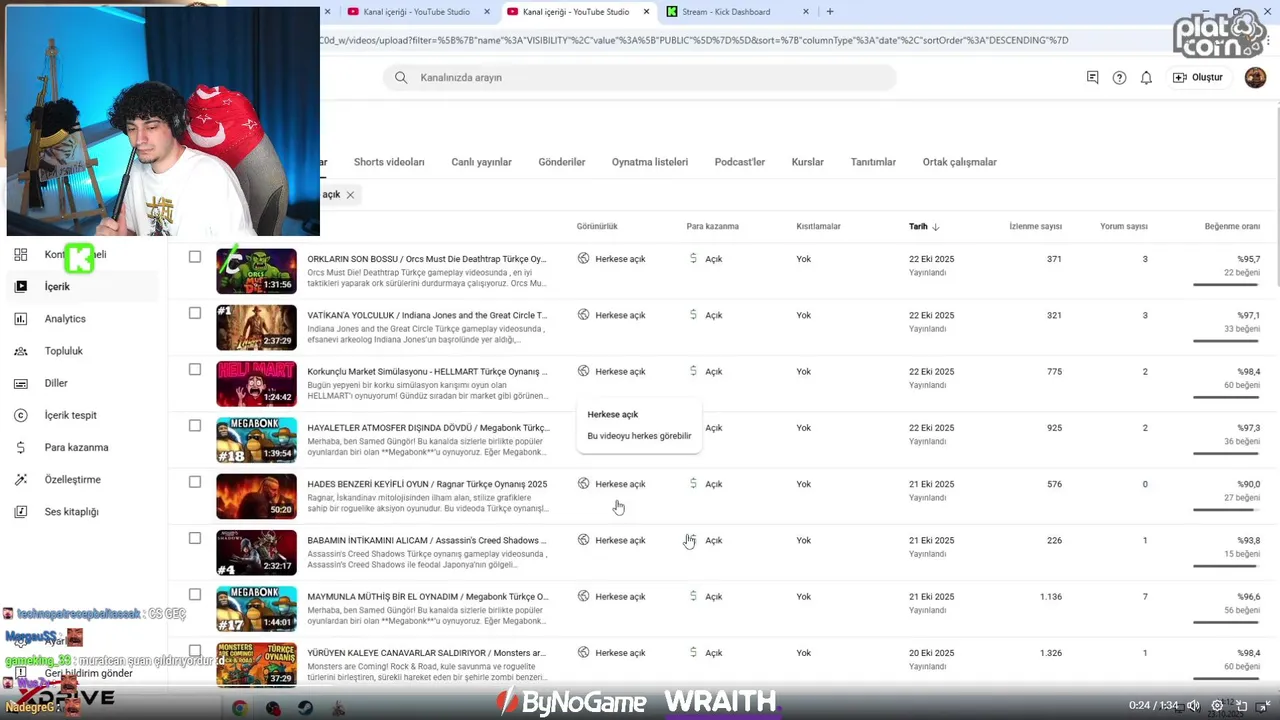1280x720 pixels.
Task: Click Steam icon in the taskbar
Action: pos(305,708)
